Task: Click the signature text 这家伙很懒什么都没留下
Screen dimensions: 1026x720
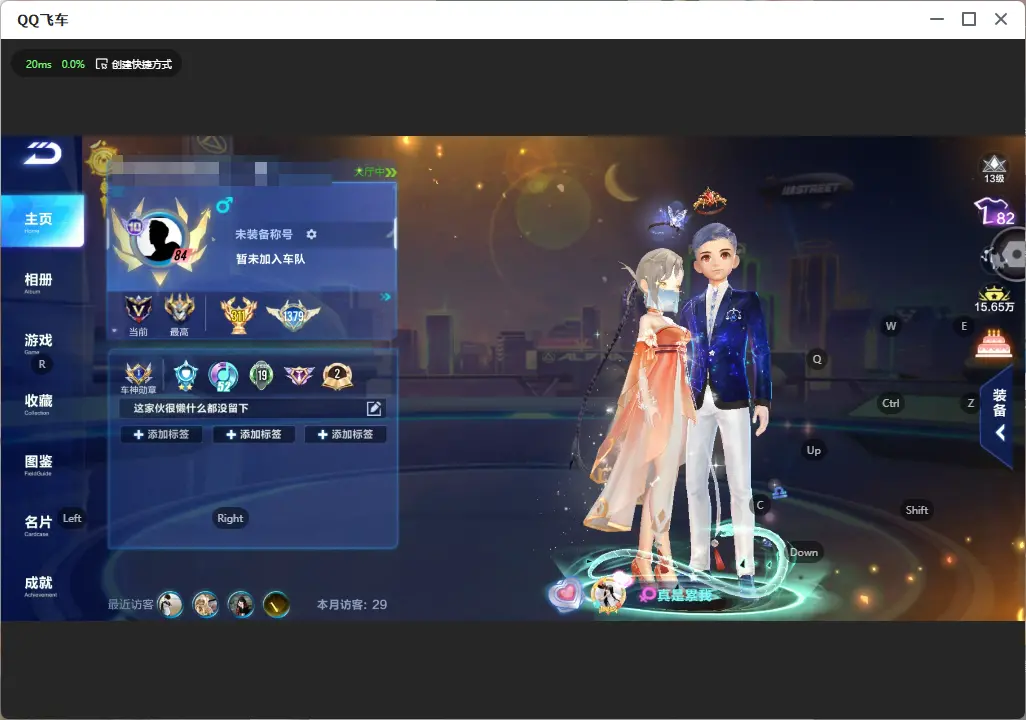Action: click(191, 408)
